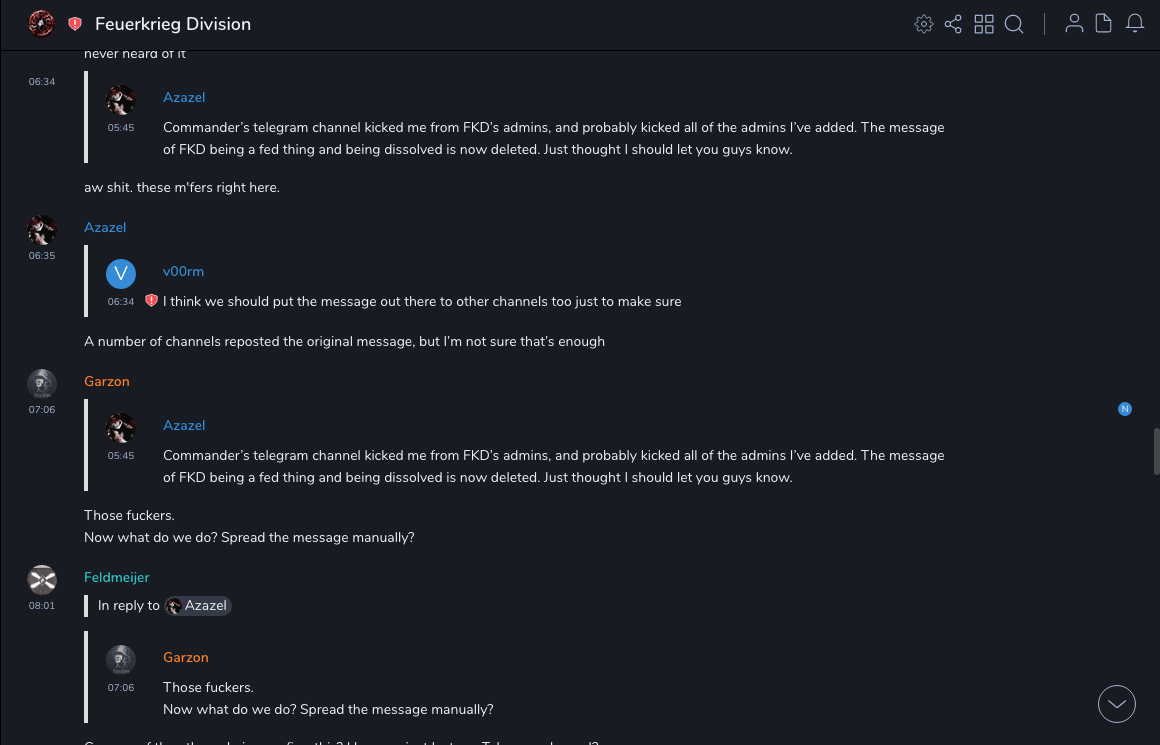Viewport: 1160px width, 745px height.
Task: Show the members list icon
Action: (x=1074, y=24)
